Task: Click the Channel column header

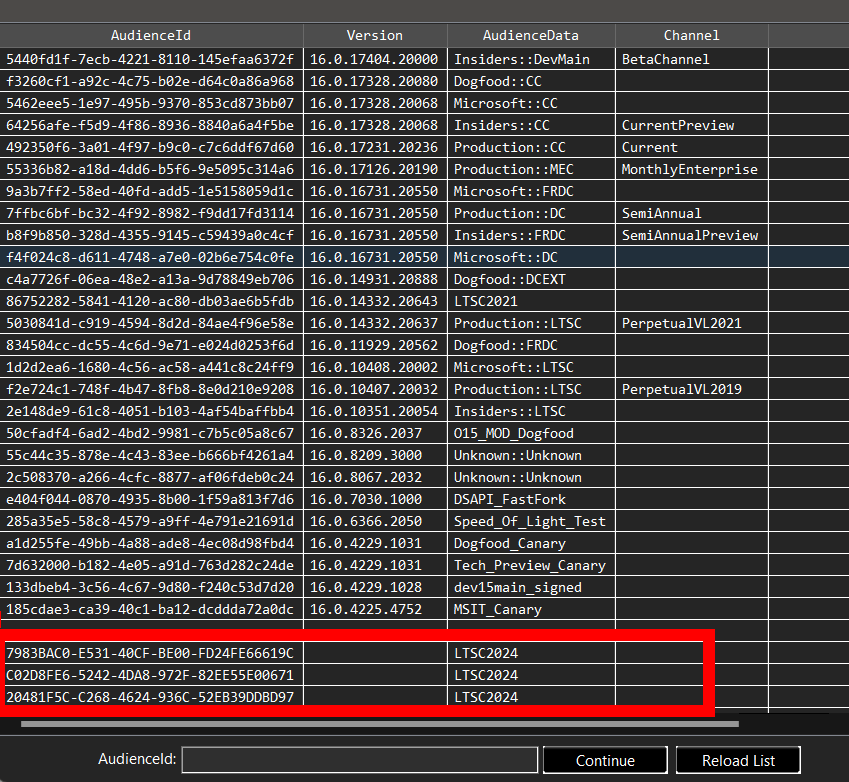Action: point(691,36)
